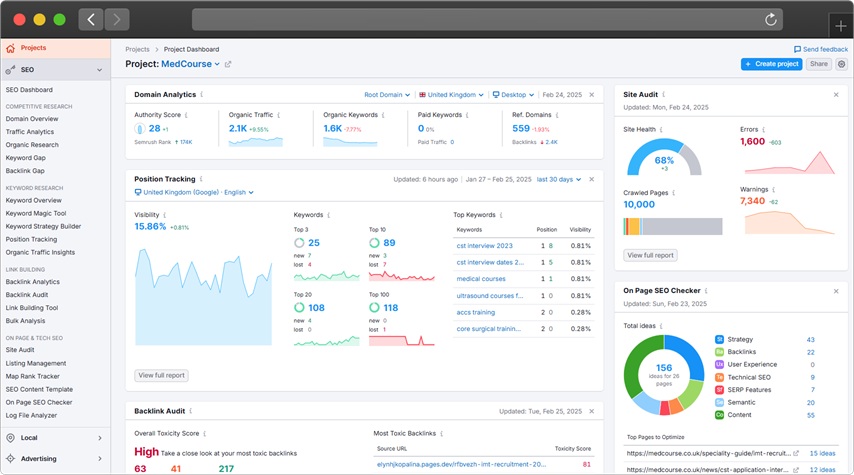The height and width of the screenshot is (475, 854).
Task: Click the Site Audit info icon
Action: tap(663, 94)
